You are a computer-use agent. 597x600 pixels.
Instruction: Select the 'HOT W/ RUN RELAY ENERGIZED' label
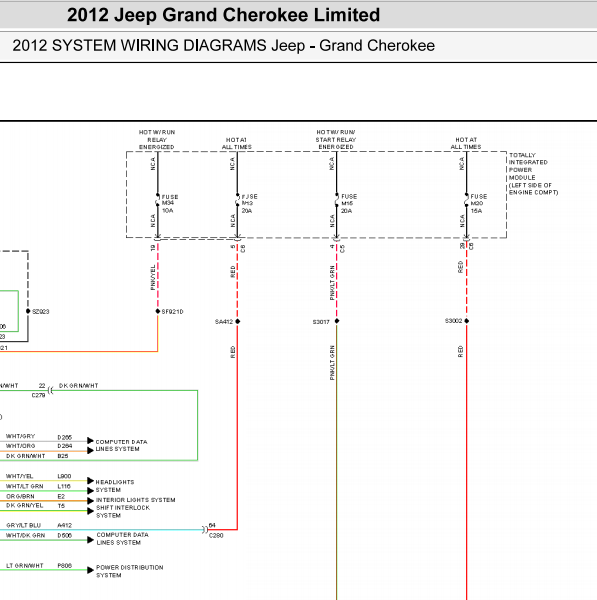click(x=157, y=140)
